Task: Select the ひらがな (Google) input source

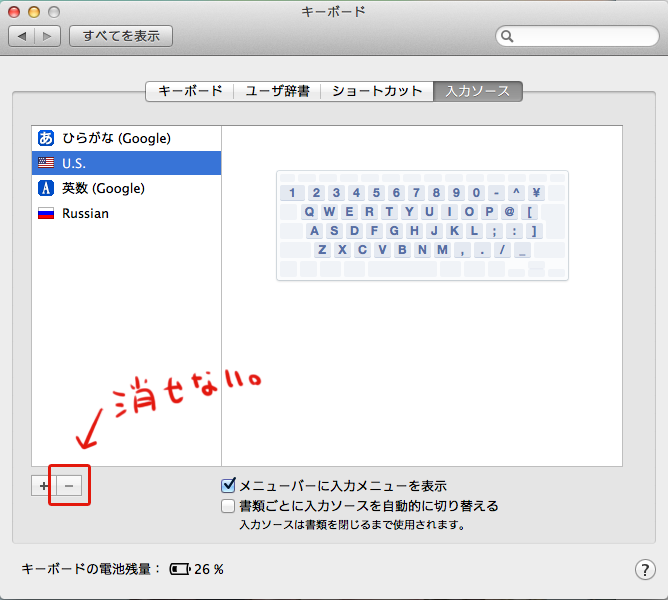Action: 127,138
